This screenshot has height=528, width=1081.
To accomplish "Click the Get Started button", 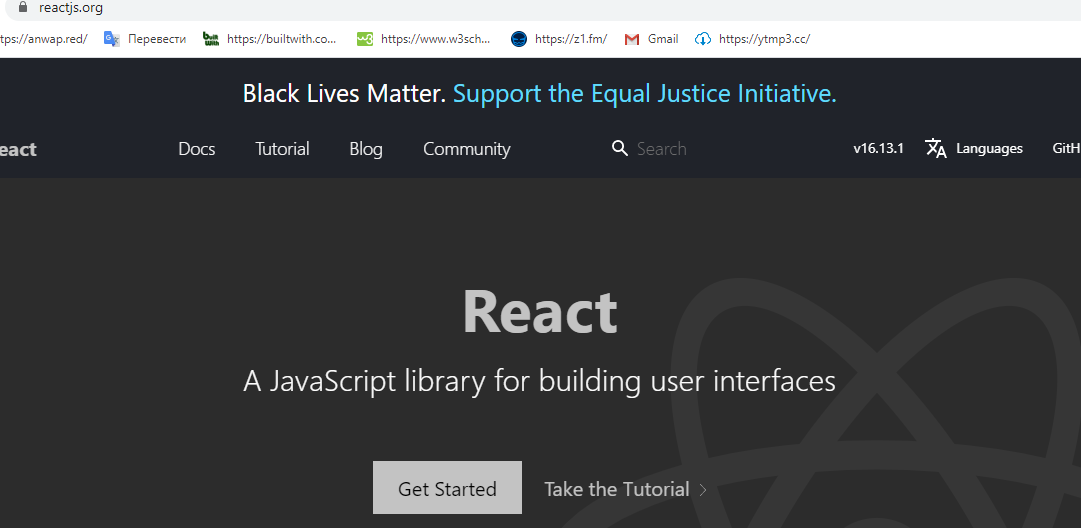I will pyautogui.click(x=447, y=487).
